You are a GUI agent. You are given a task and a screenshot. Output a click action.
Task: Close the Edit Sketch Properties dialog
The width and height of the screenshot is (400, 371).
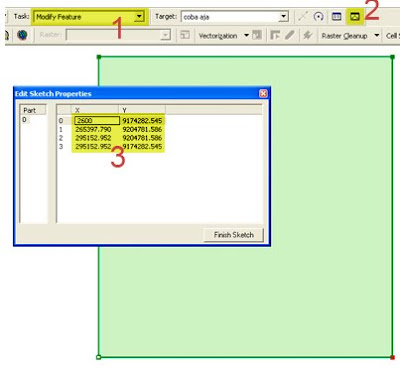(x=263, y=93)
